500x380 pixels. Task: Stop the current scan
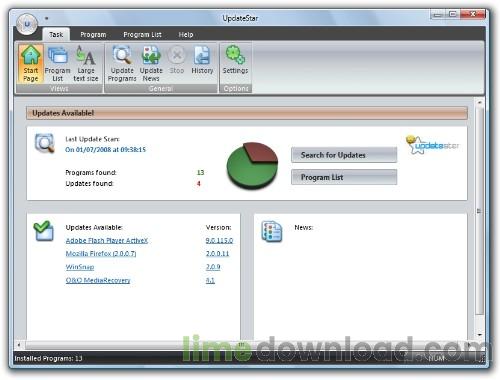coord(177,60)
